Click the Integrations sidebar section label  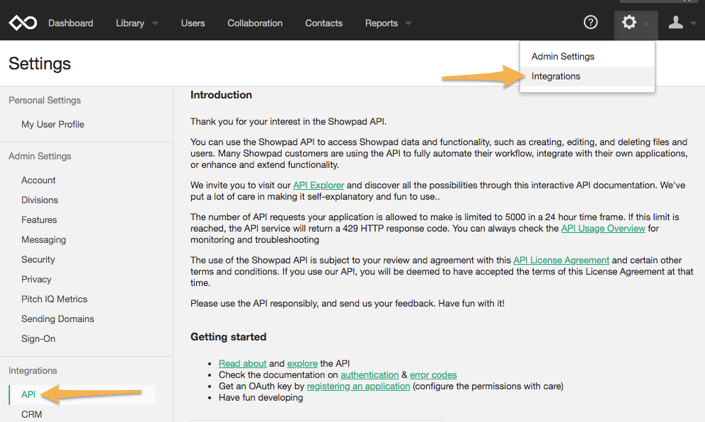point(32,370)
